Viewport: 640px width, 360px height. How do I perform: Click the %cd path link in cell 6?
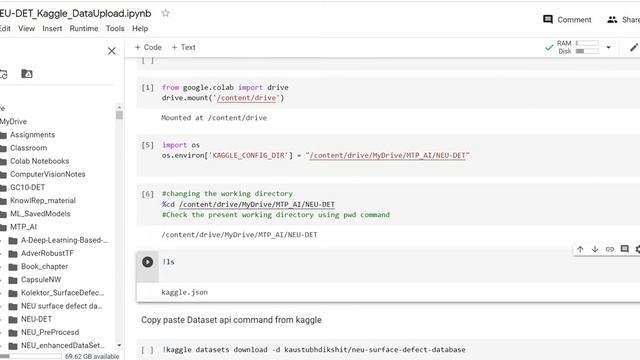click(x=257, y=204)
